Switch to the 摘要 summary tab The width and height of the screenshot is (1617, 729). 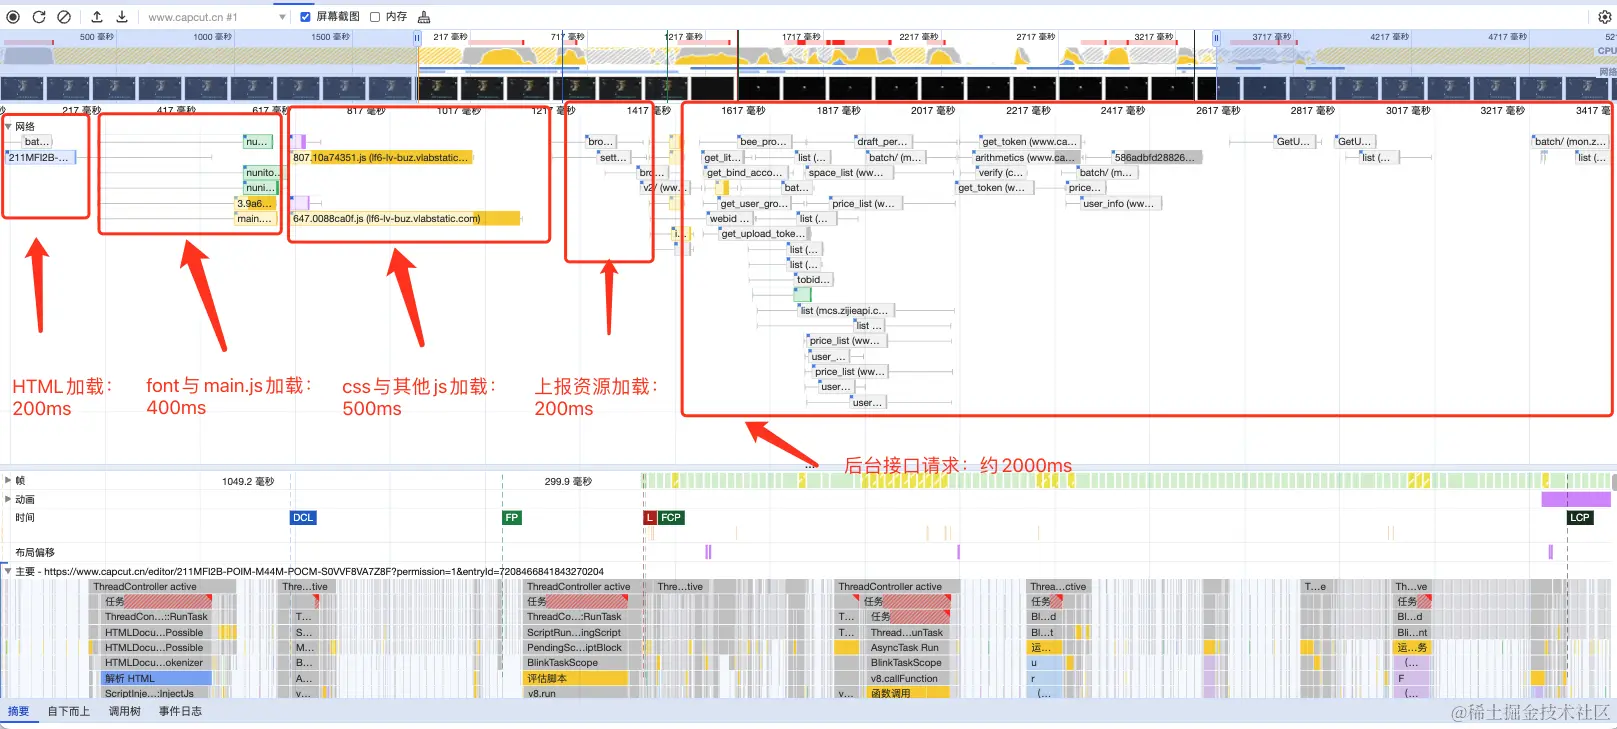click(19, 712)
